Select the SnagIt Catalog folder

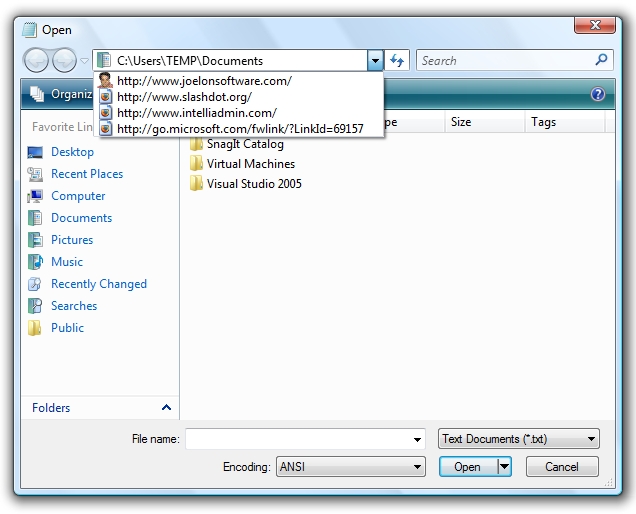pyautogui.click(x=245, y=144)
